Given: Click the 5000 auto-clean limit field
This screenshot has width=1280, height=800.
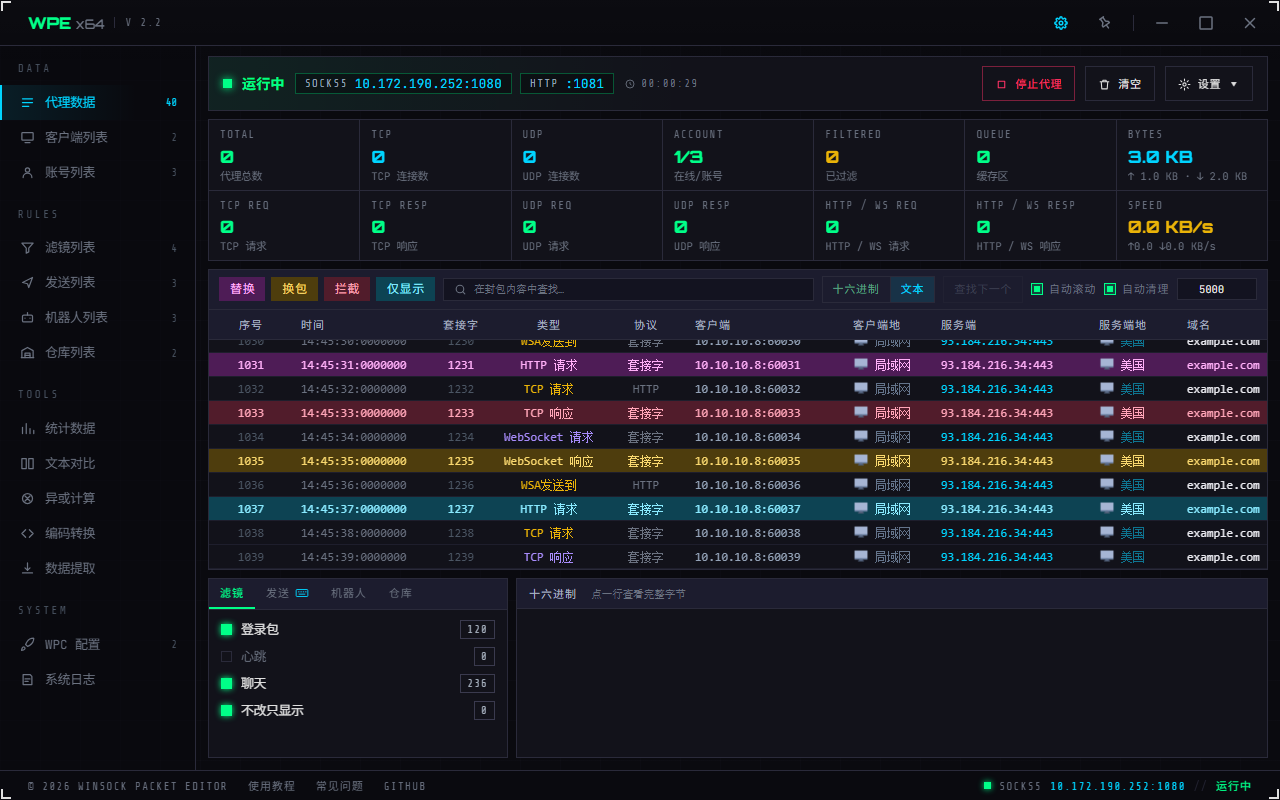Looking at the screenshot, I should pyautogui.click(x=1216, y=289).
